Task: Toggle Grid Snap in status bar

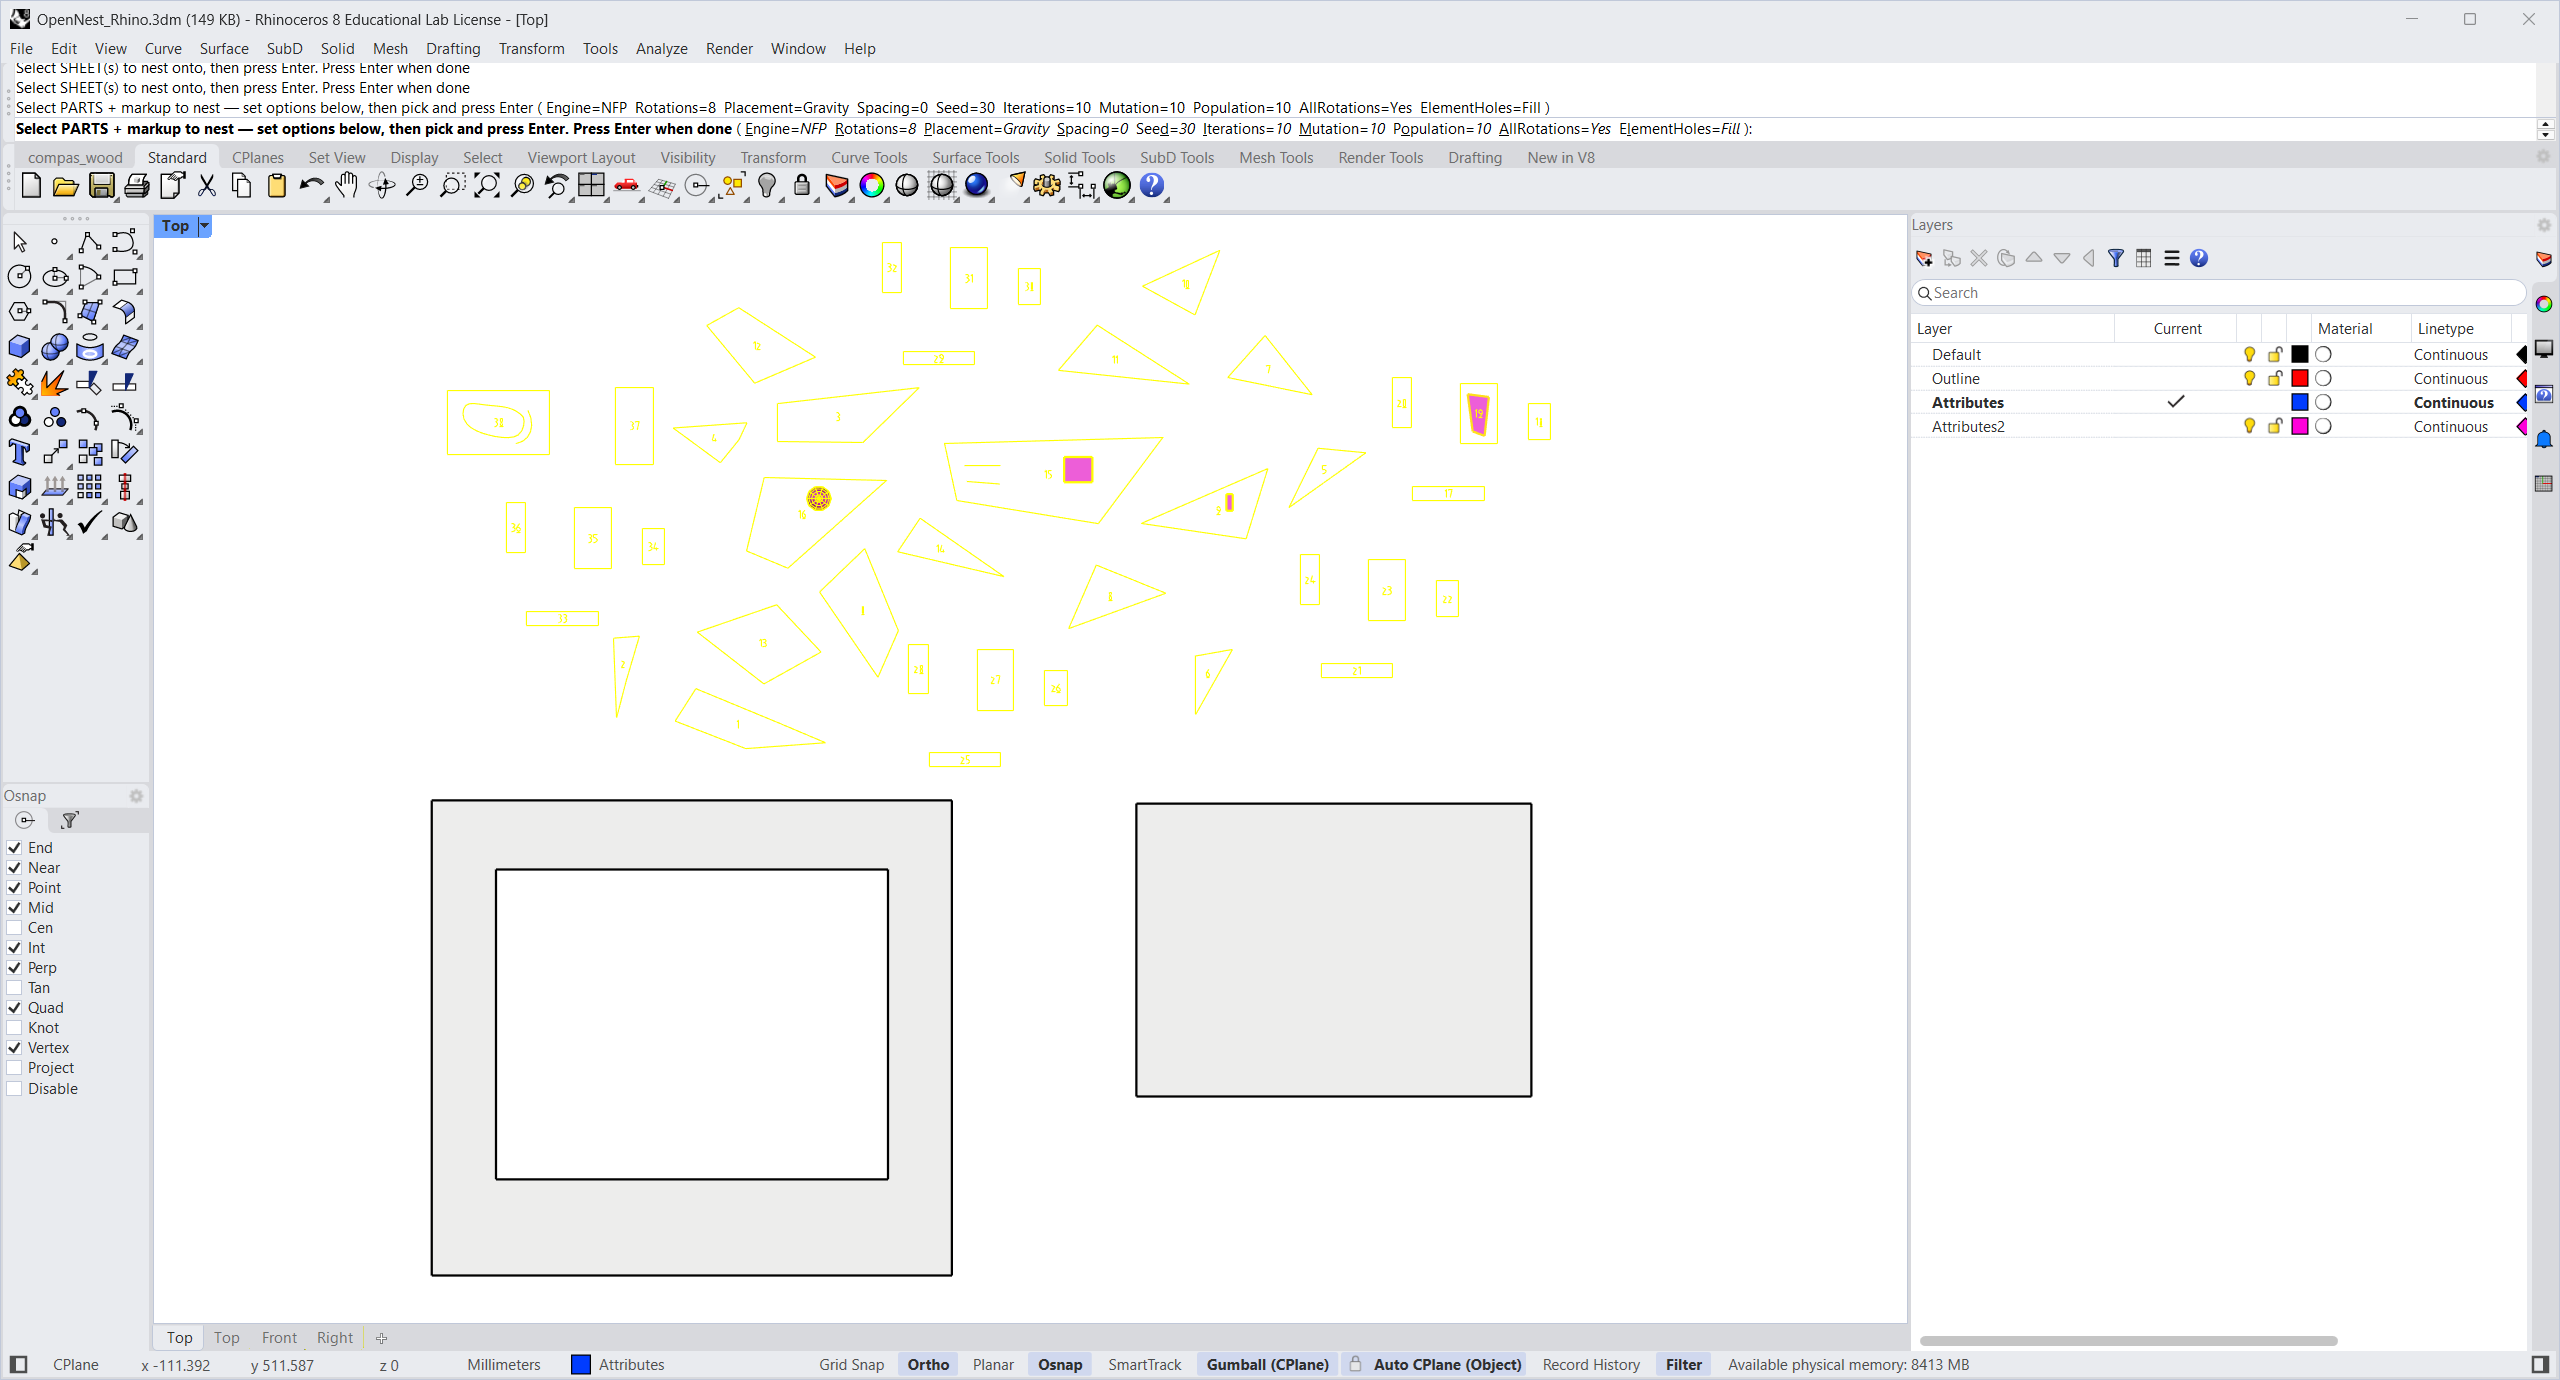Action: click(x=851, y=1365)
